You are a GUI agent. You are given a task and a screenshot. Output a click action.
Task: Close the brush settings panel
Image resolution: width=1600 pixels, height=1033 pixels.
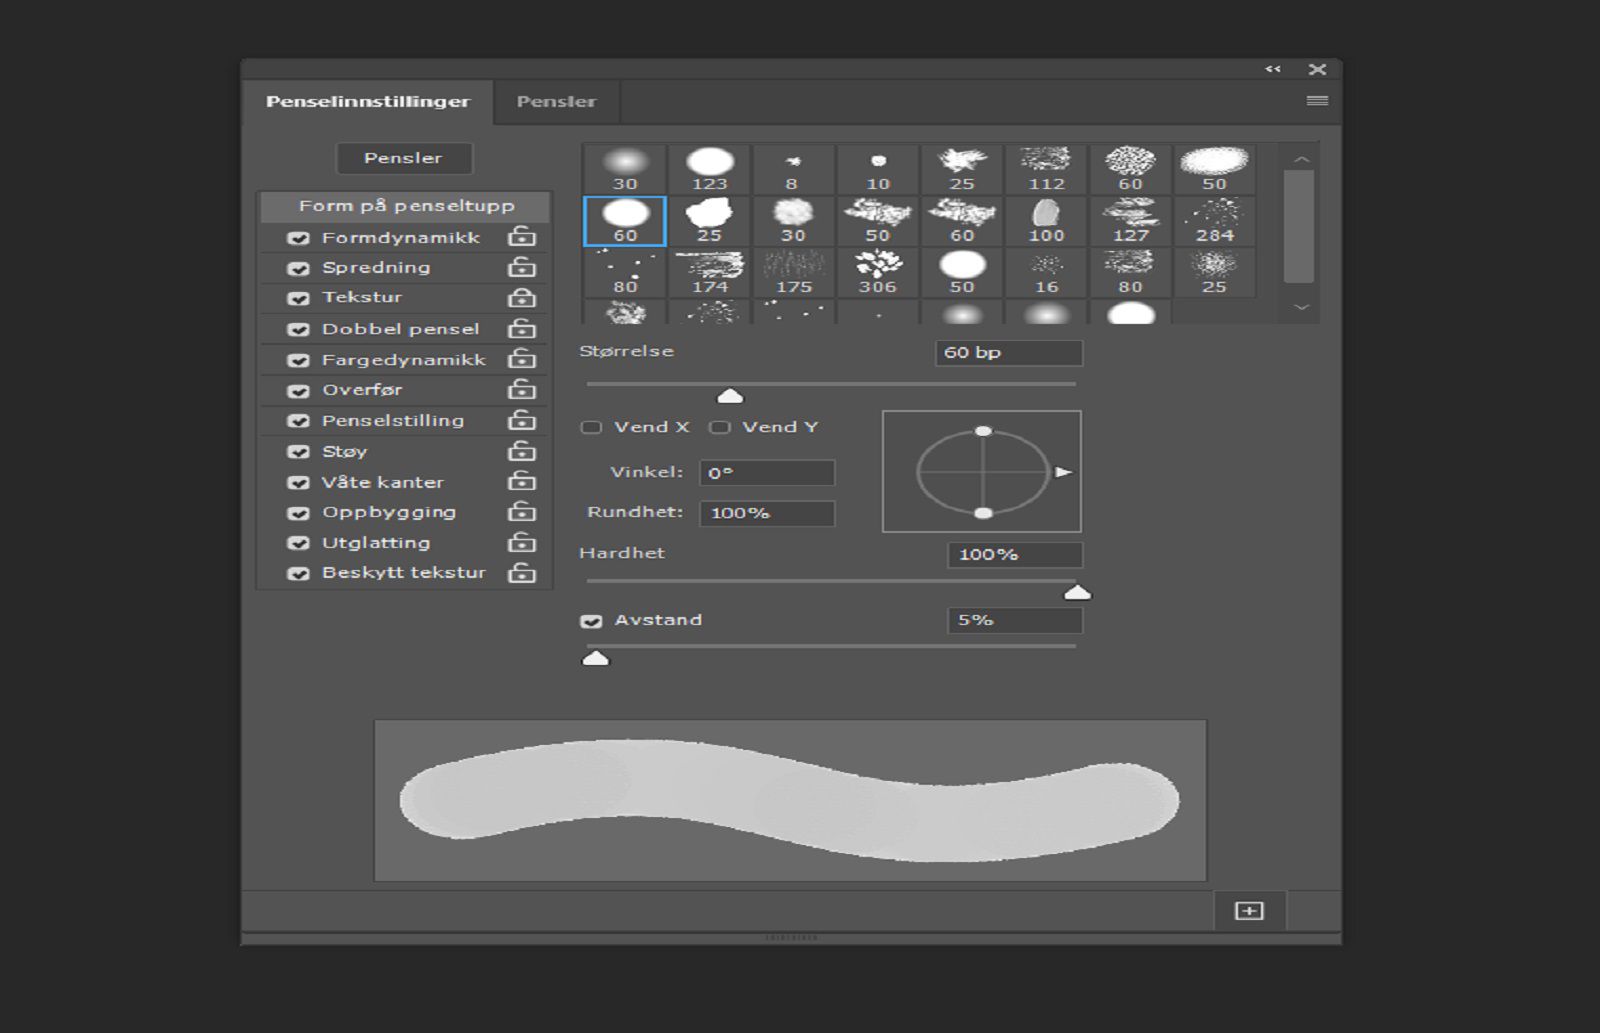(1317, 69)
